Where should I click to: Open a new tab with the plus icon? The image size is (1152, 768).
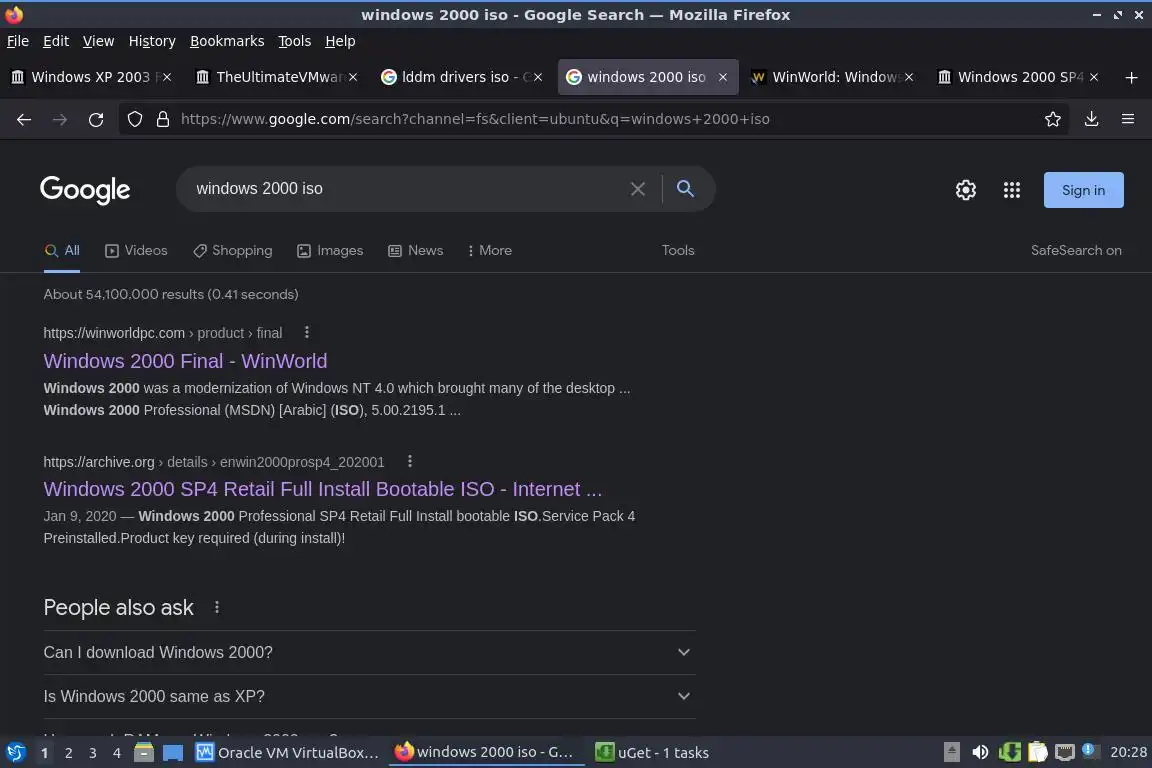click(x=1131, y=77)
